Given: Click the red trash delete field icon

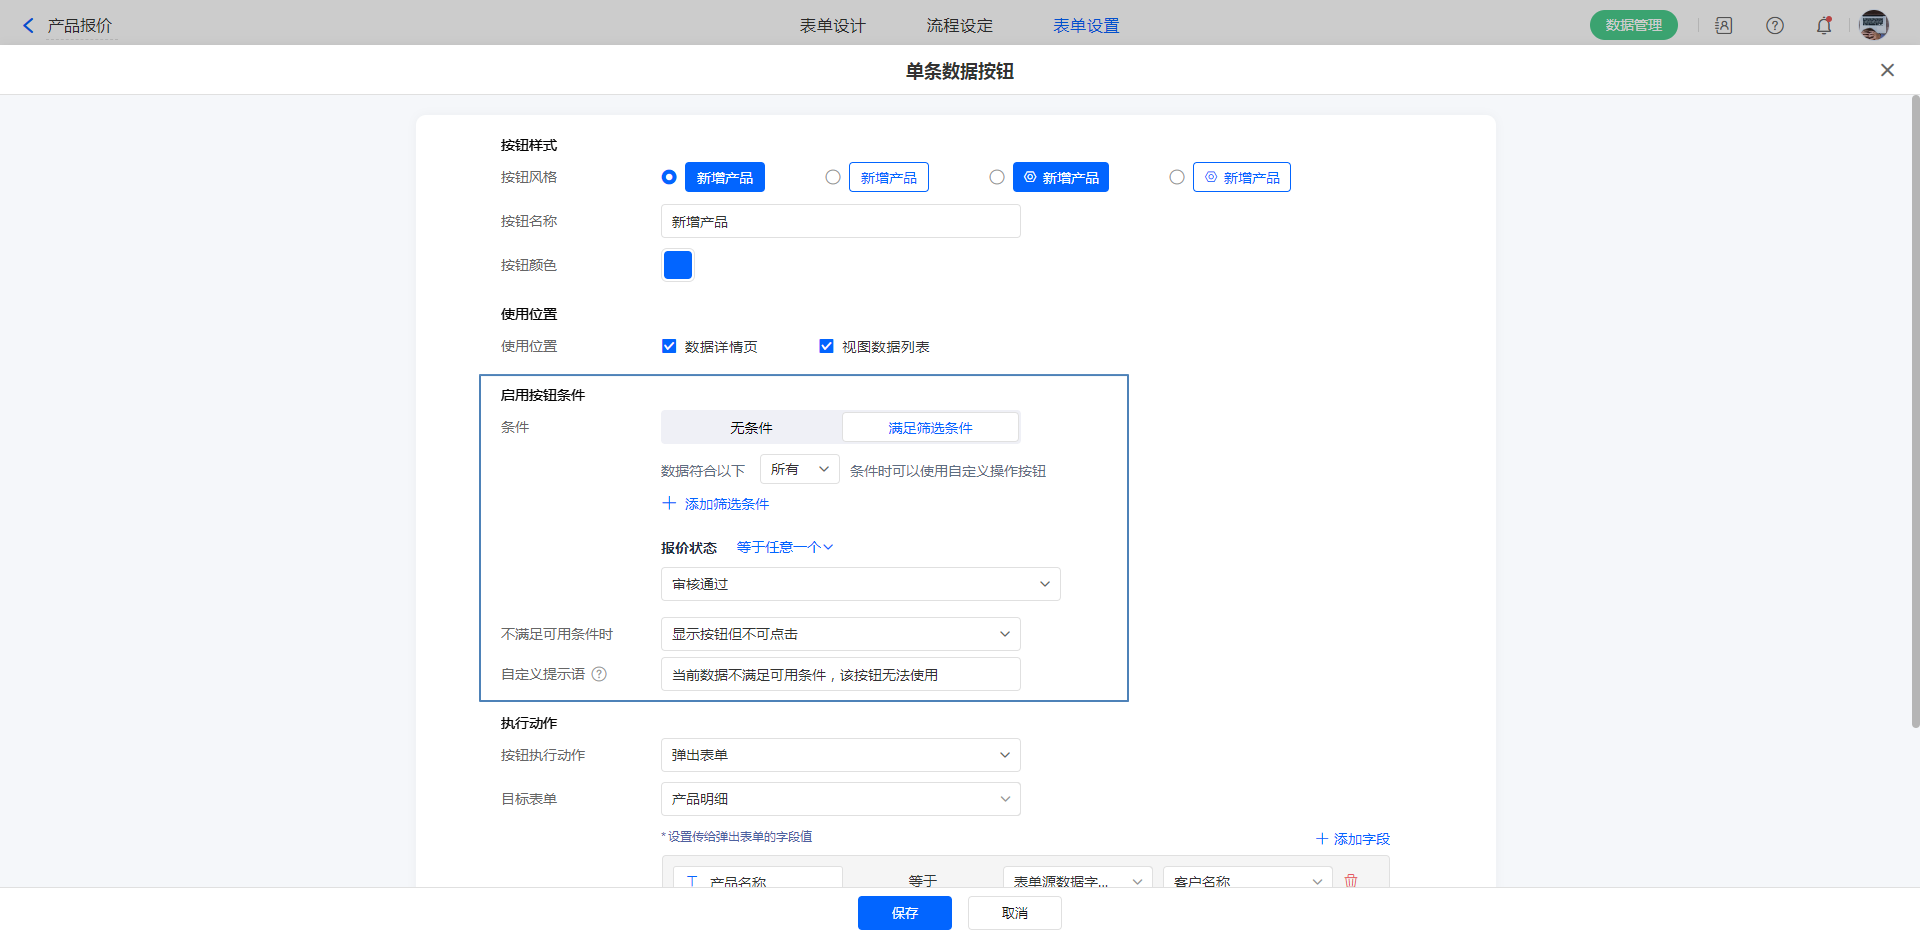Looking at the screenshot, I should point(1351,880).
